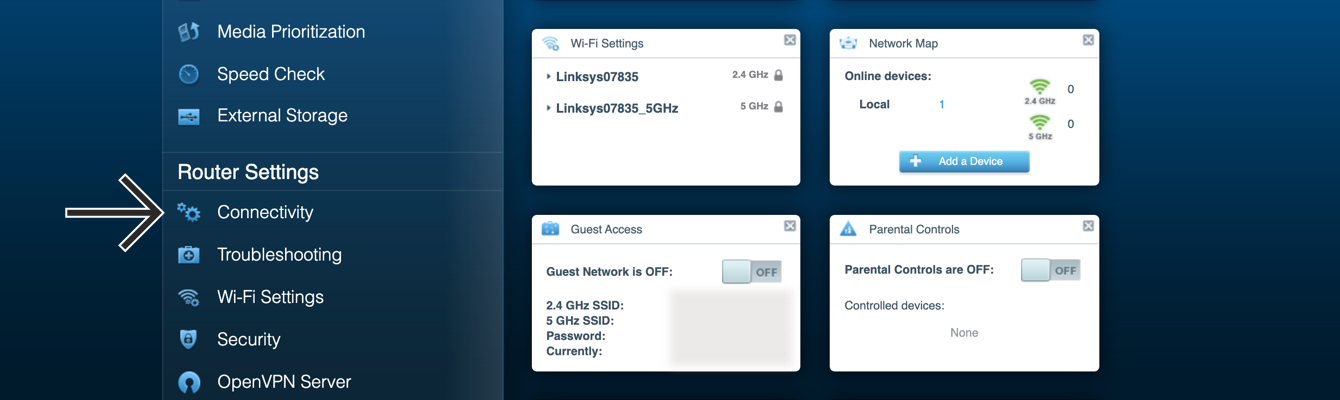Screen dimensions: 1340x400
Task: Close the Guest Access widget
Action: (x=790, y=226)
